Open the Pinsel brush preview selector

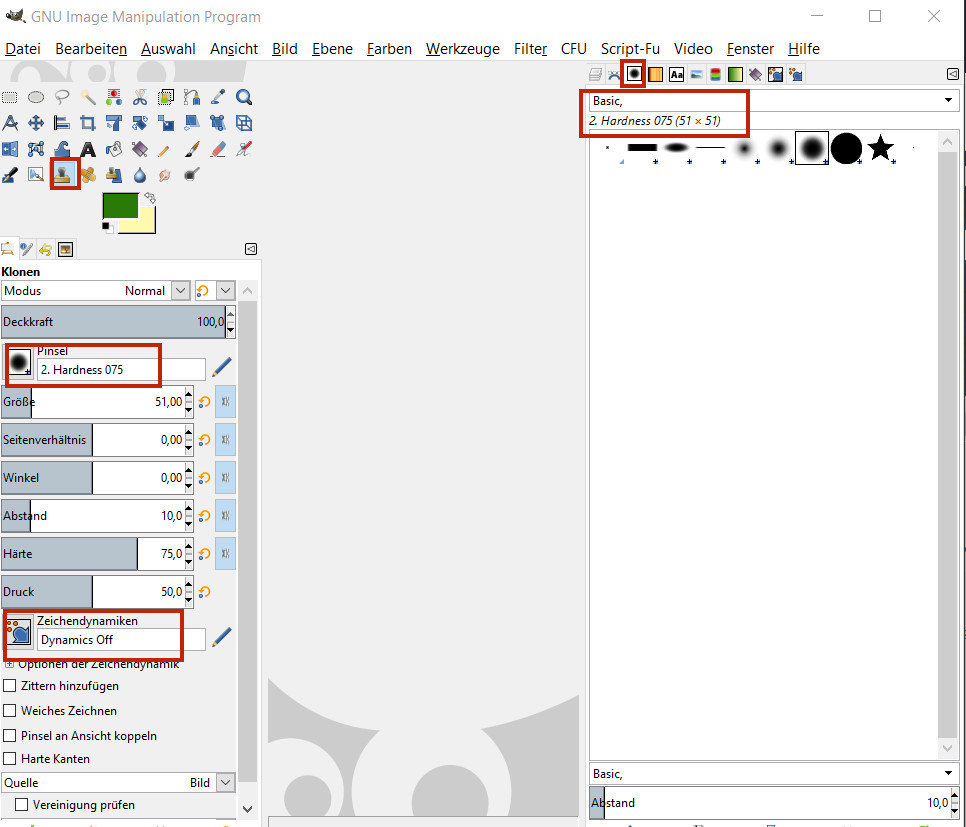click(x=19, y=364)
